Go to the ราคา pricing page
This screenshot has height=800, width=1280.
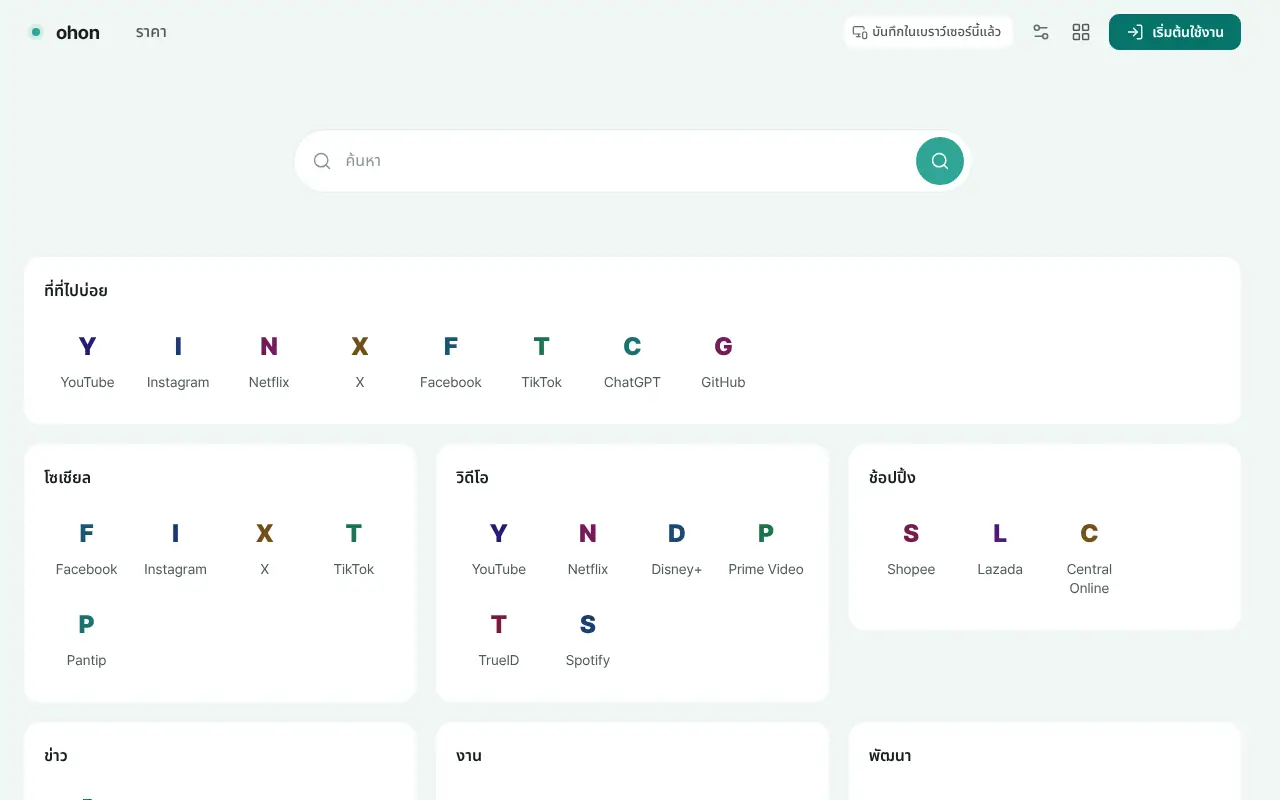tap(151, 32)
